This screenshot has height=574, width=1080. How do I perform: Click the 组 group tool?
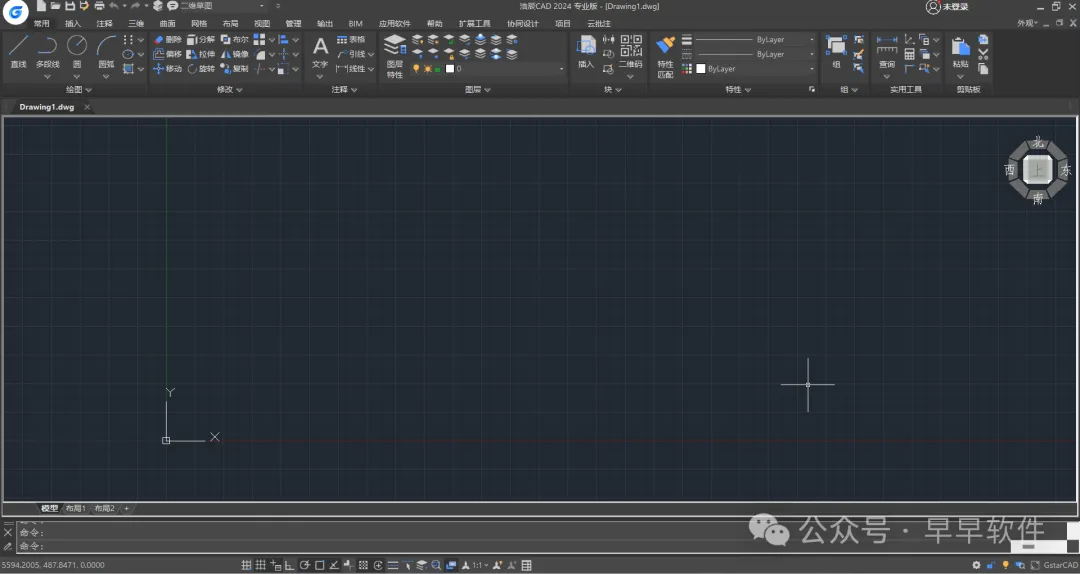[x=836, y=52]
